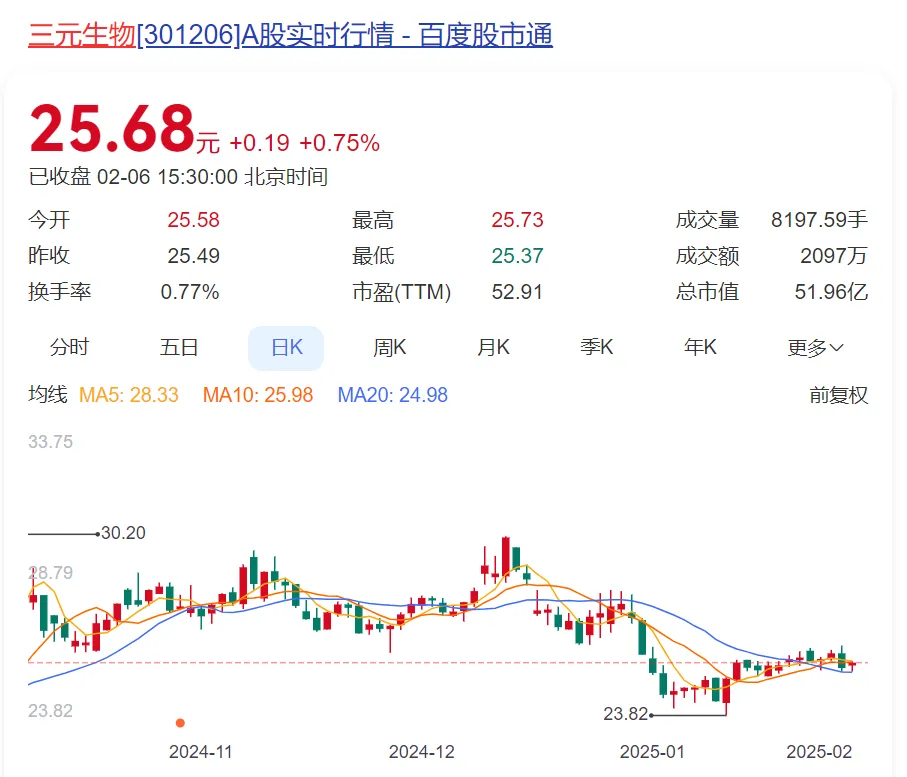
Task: Click the 23.82 low price annotation
Action: click(x=626, y=715)
